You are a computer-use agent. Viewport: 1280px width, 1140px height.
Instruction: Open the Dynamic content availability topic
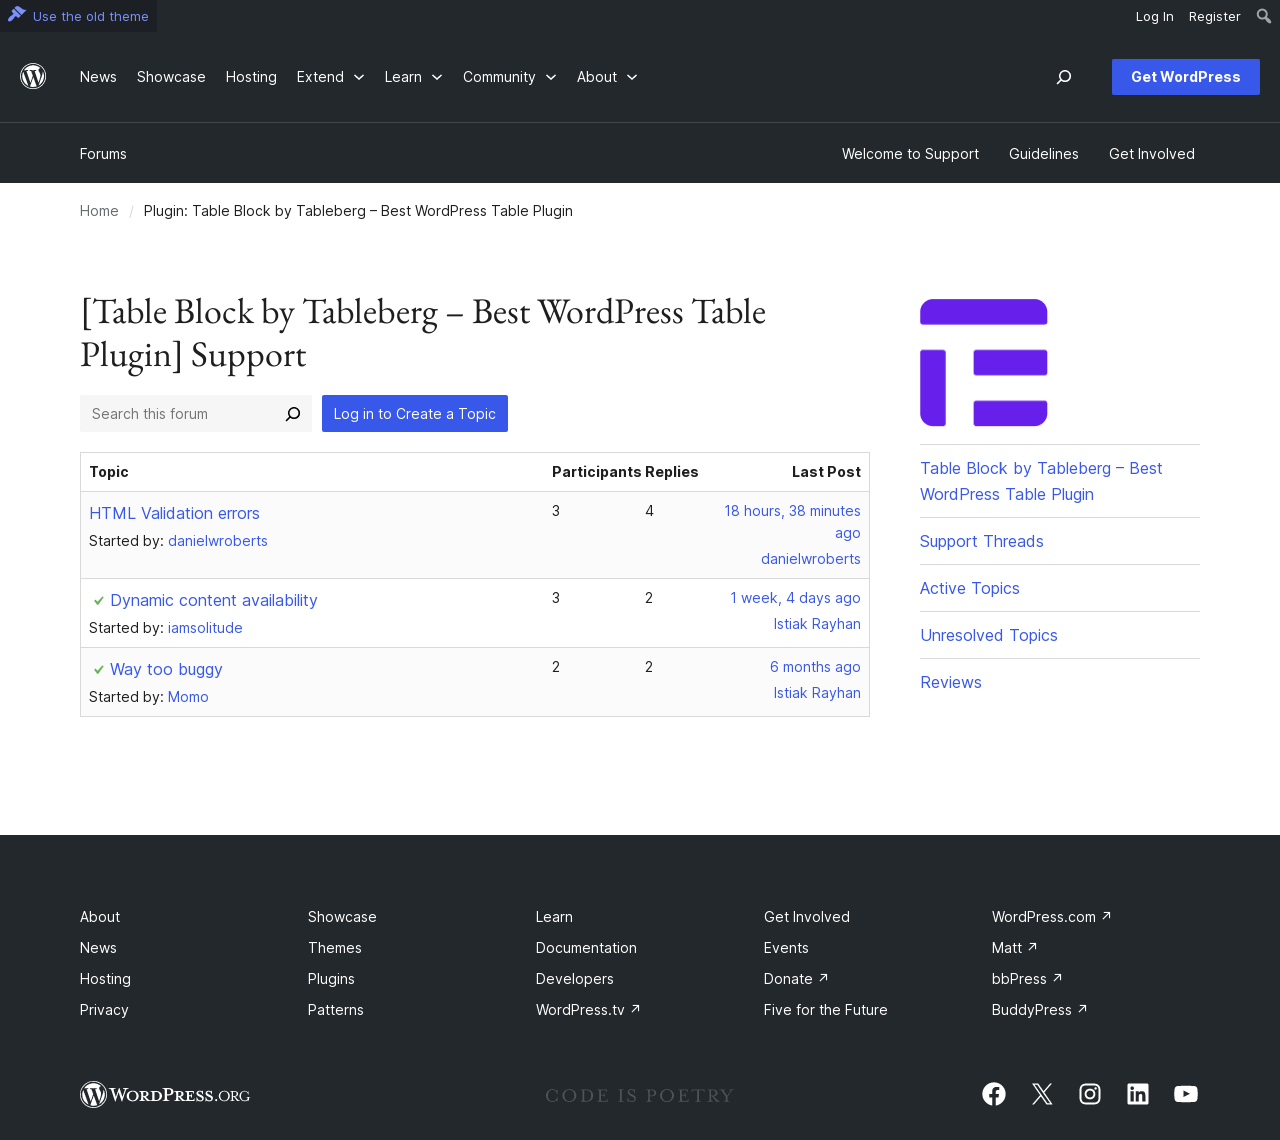click(x=214, y=600)
